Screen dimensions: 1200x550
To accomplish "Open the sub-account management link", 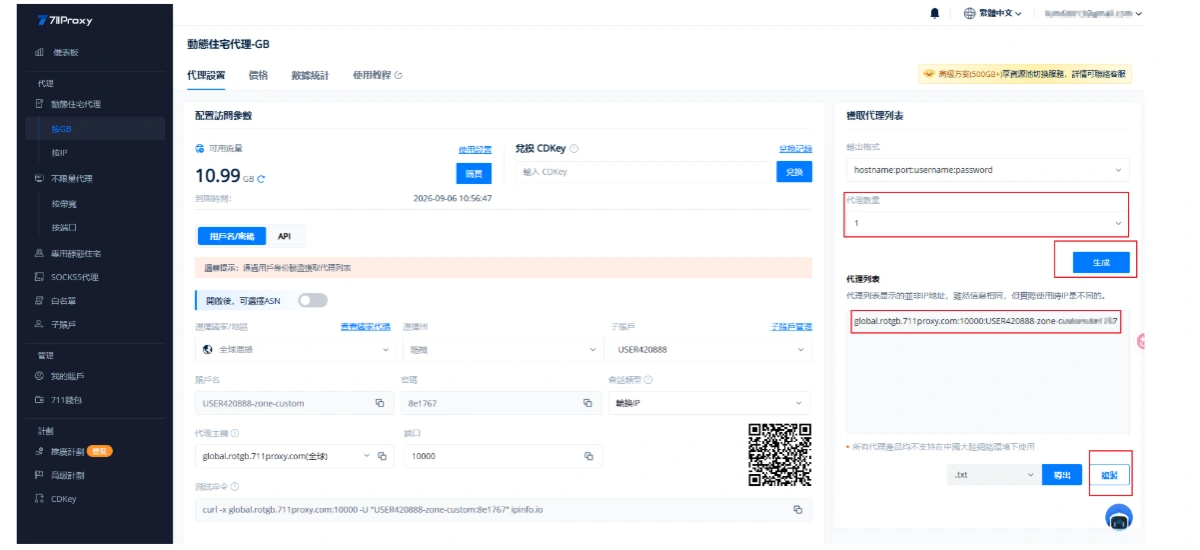I will (x=791, y=326).
